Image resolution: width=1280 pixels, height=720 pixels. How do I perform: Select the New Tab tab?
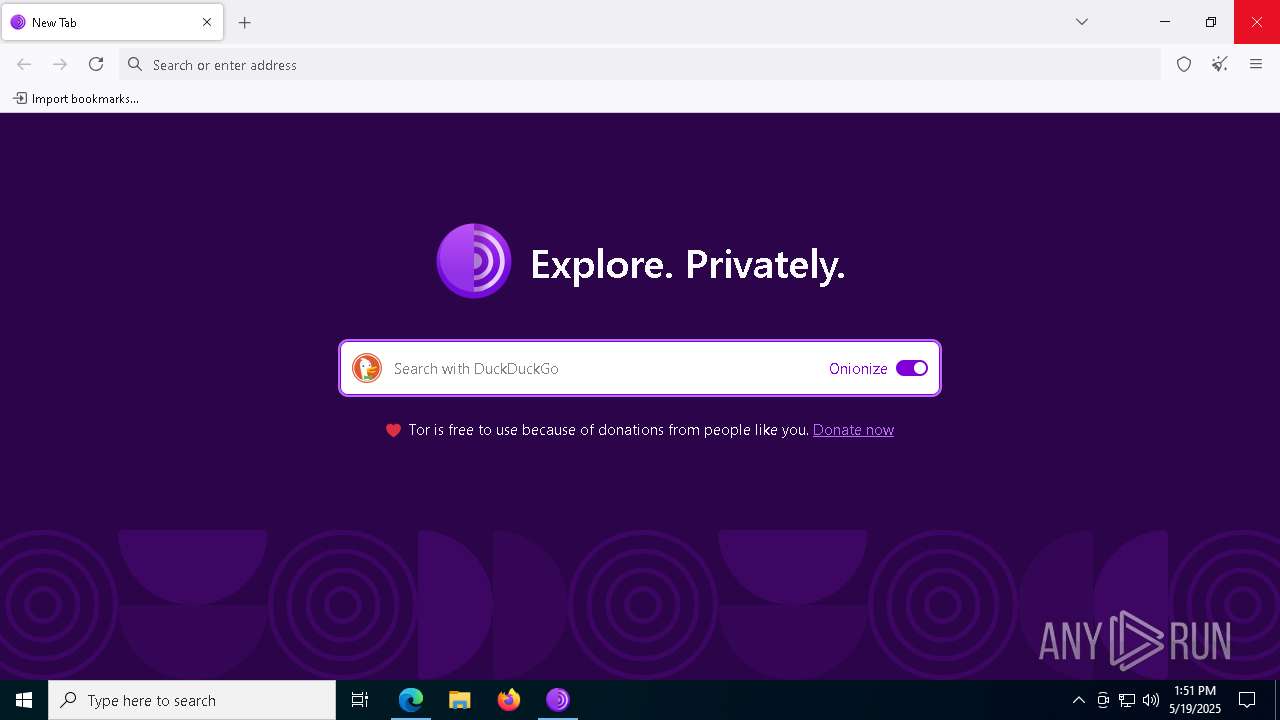tap(112, 22)
